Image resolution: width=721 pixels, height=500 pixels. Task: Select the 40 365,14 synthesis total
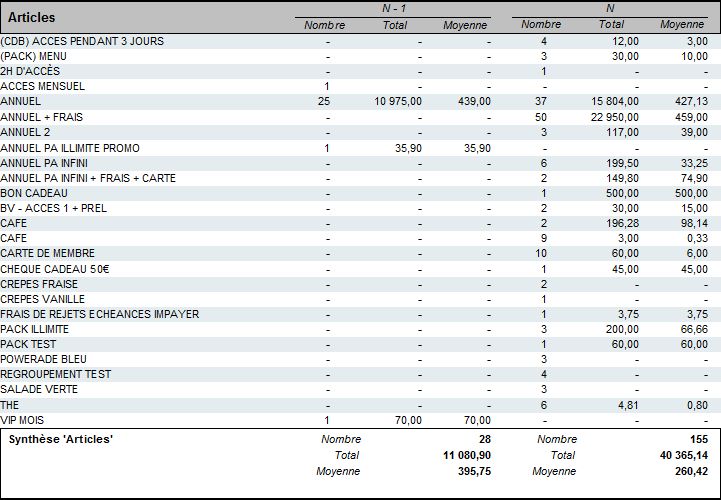pyautogui.click(x=680, y=455)
